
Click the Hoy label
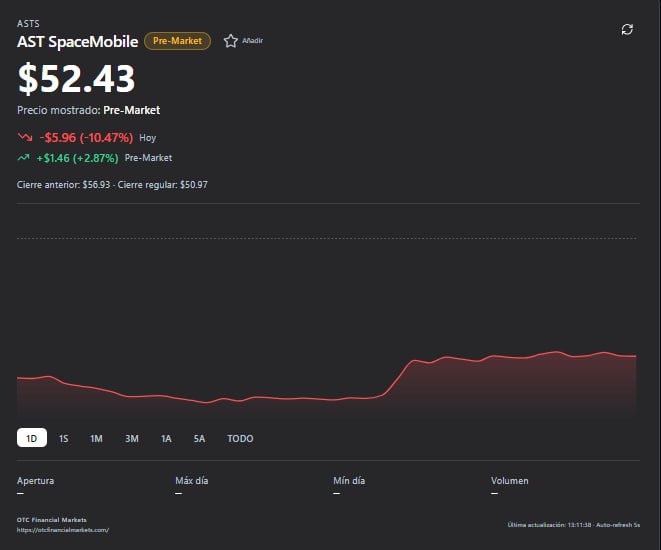coord(148,138)
